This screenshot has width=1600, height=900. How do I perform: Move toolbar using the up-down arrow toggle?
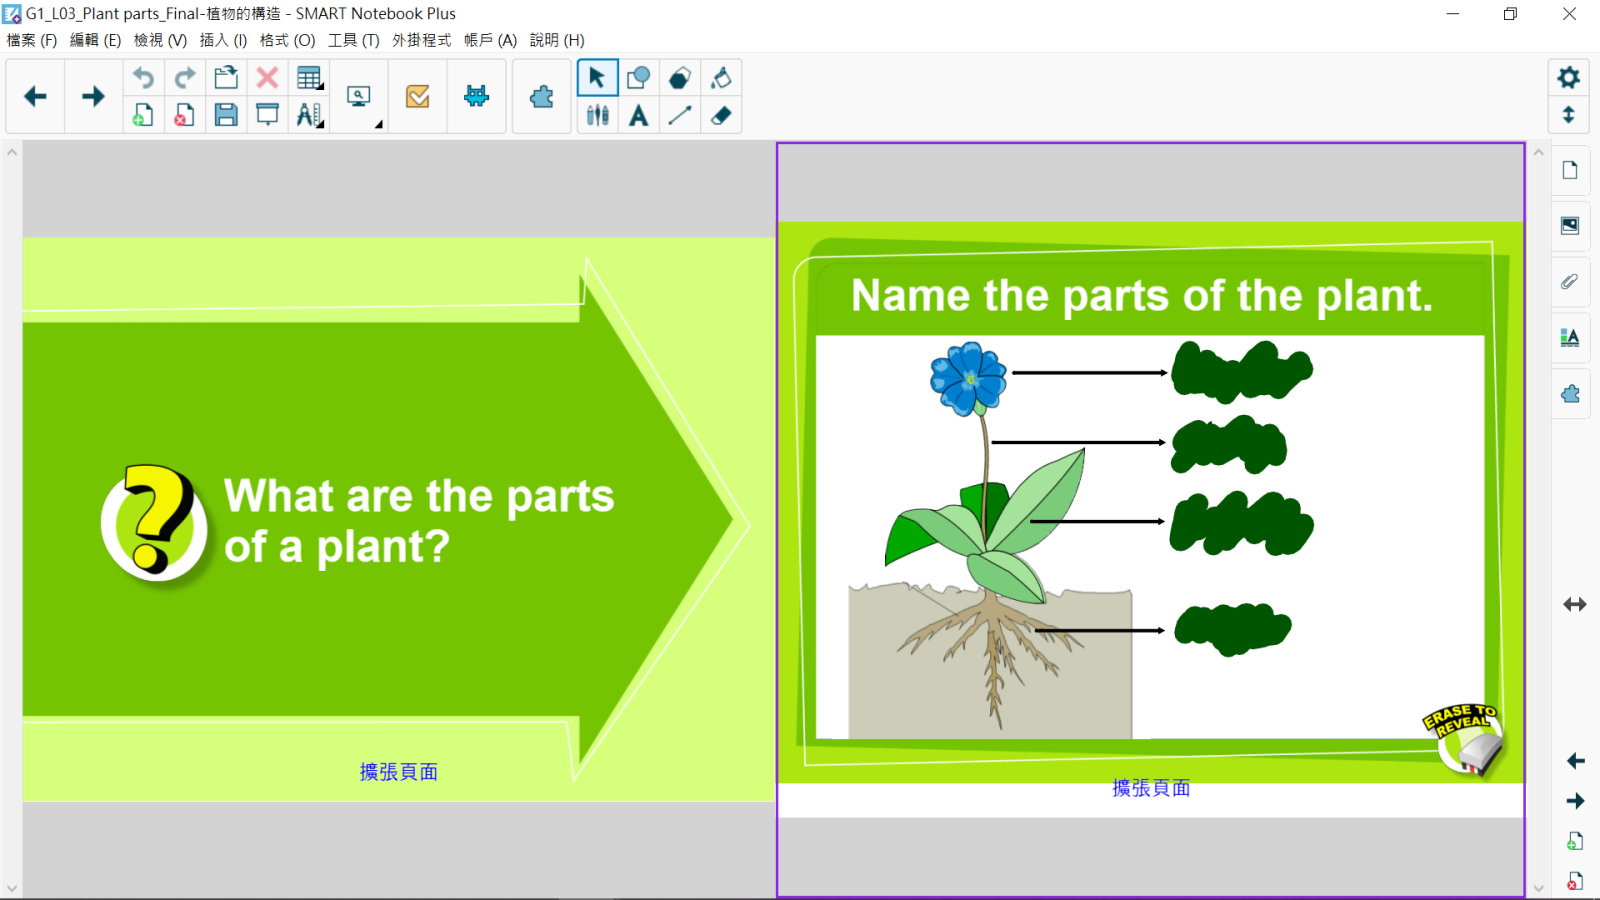(x=1568, y=115)
